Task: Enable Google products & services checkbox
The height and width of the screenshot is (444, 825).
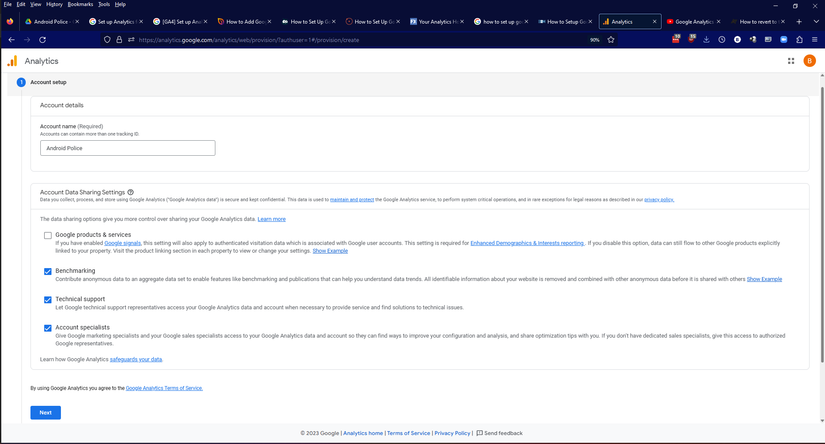Action: pyautogui.click(x=48, y=235)
